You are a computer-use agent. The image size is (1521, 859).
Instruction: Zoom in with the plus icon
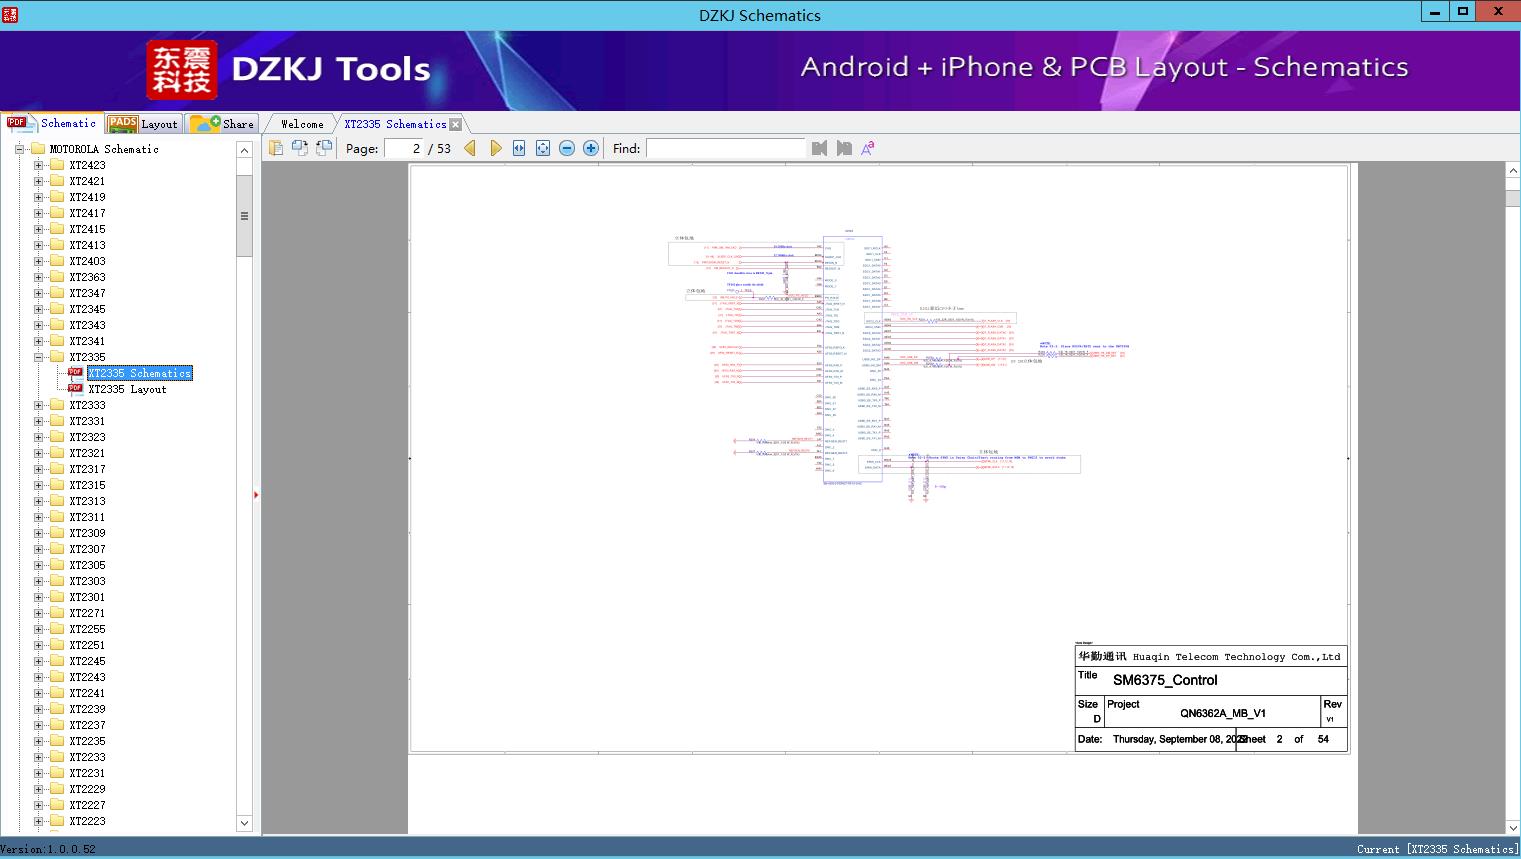tap(591, 148)
